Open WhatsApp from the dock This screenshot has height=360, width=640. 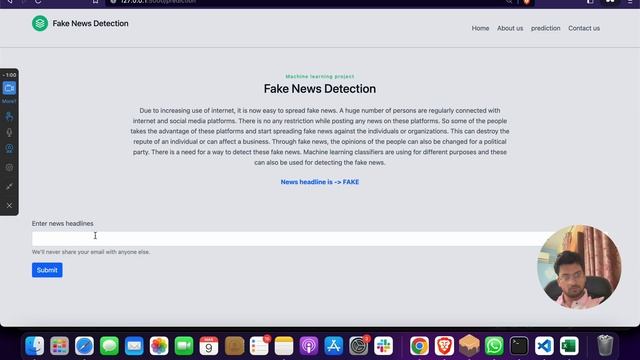click(494, 346)
